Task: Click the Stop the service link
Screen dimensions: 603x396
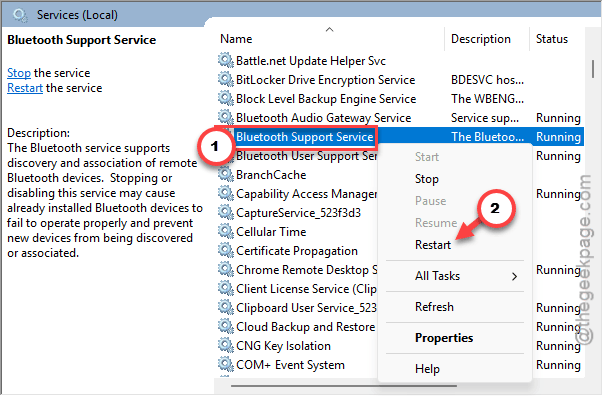Action: point(19,73)
